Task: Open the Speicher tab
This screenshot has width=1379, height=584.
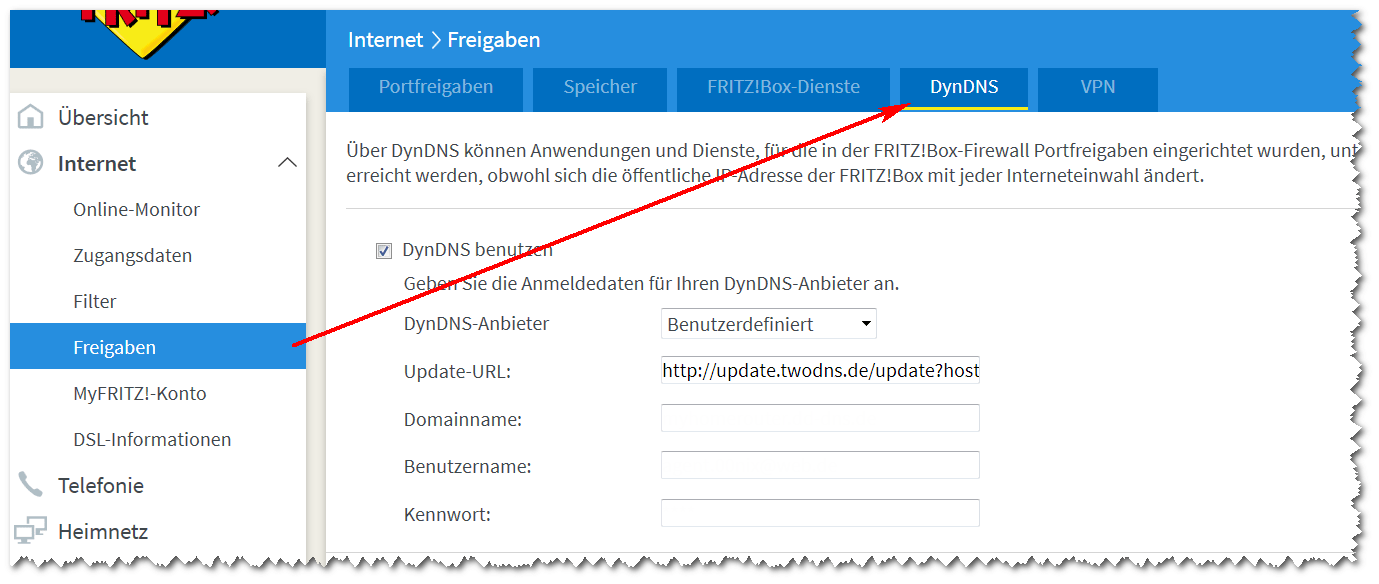Action: [x=600, y=87]
